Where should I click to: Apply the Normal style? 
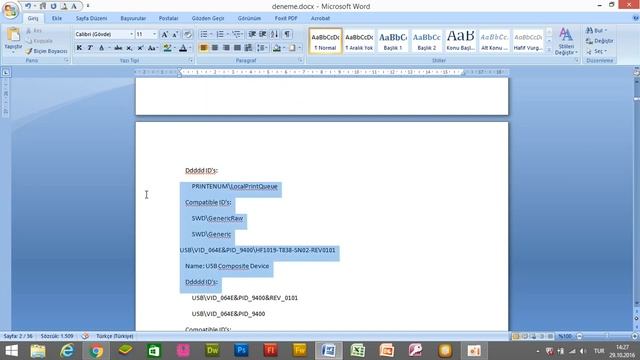click(325, 41)
